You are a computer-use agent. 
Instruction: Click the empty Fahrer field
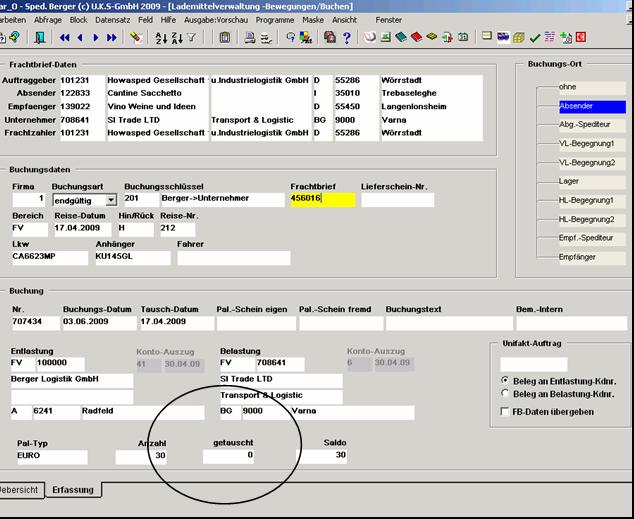[x=234, y=257]
